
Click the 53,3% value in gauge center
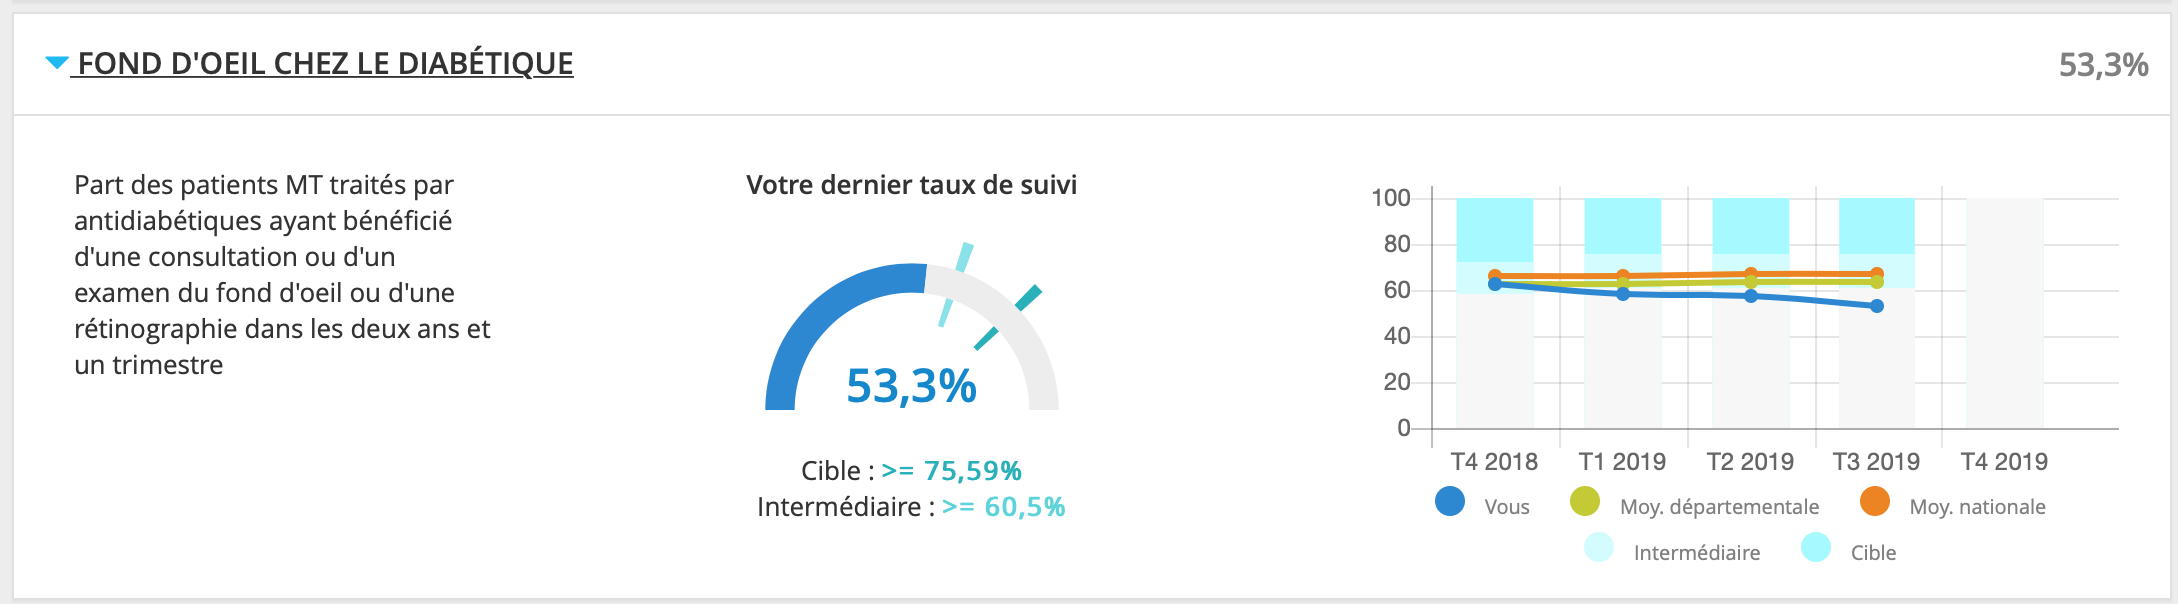[x=911, y=386]
